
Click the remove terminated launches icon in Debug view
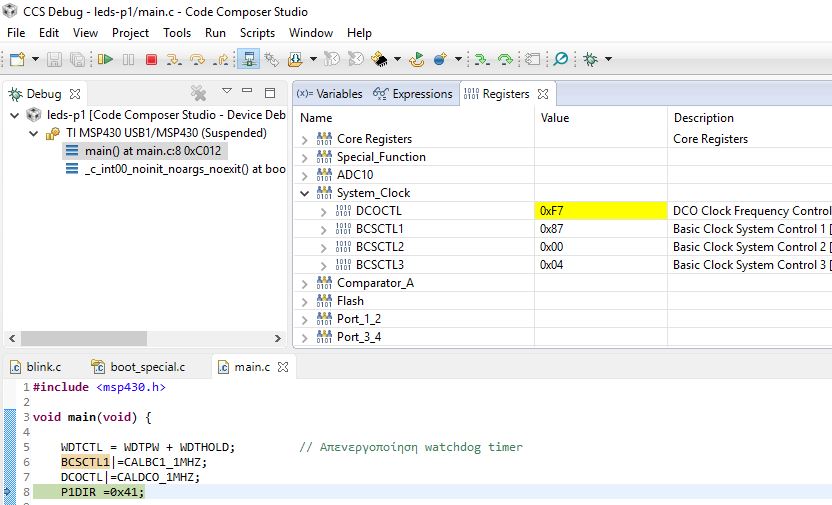[198, 93]
